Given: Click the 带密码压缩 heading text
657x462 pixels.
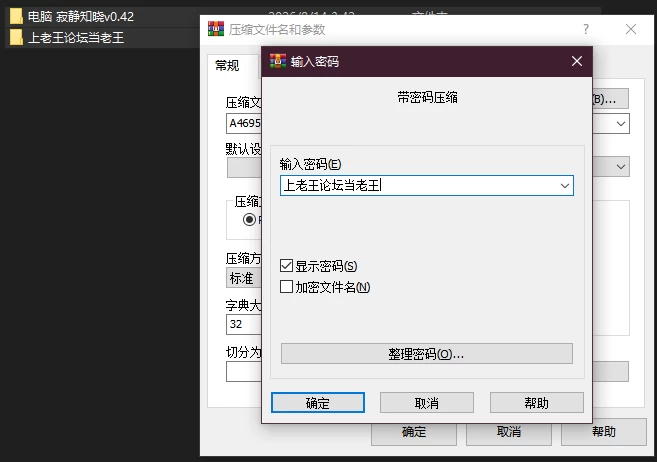Looking at the screenshot, I should click(427, 98).
